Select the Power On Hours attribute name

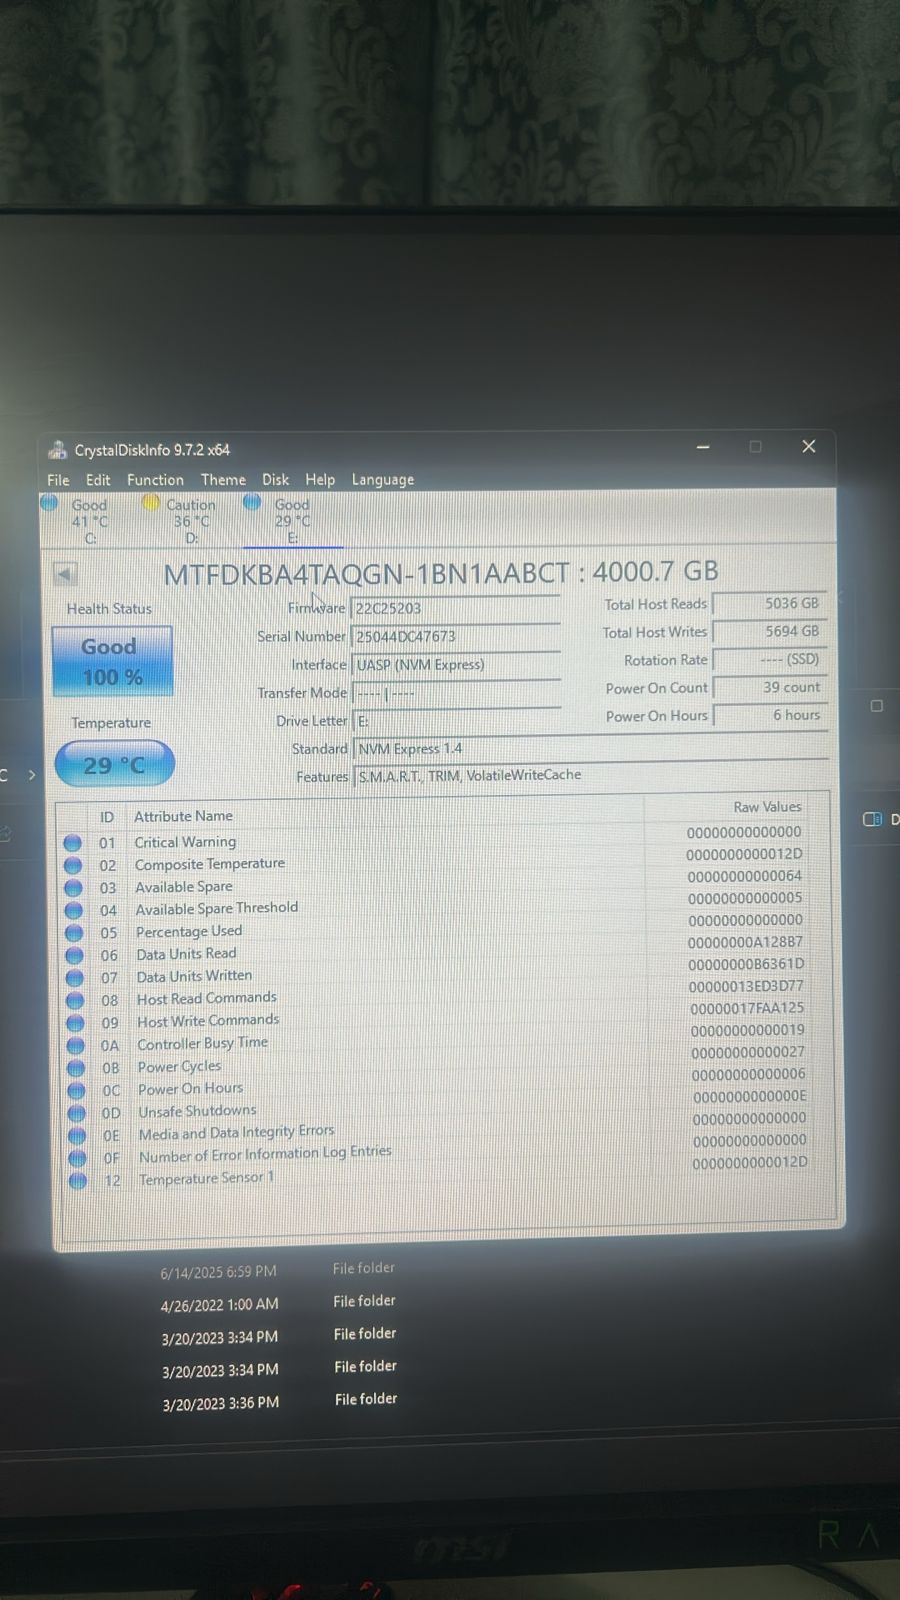(190, 1089)
